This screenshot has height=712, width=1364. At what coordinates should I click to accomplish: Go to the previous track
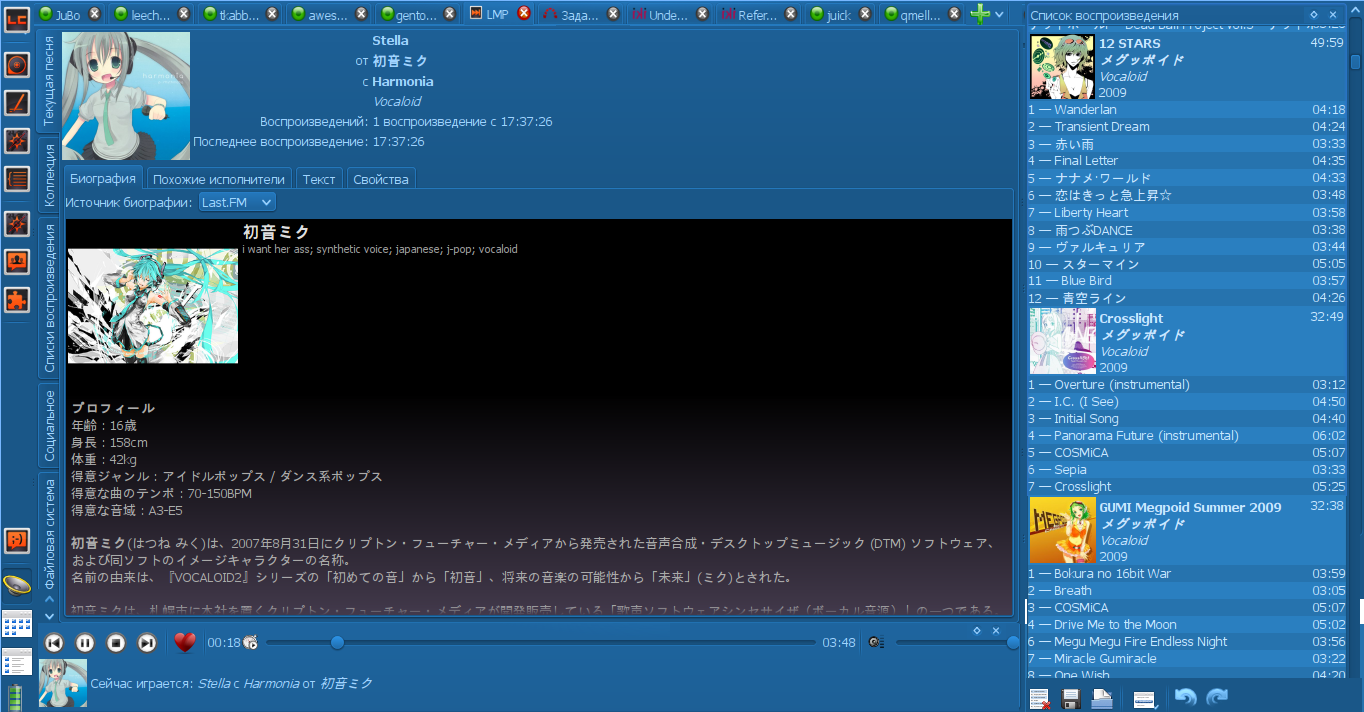55,643
